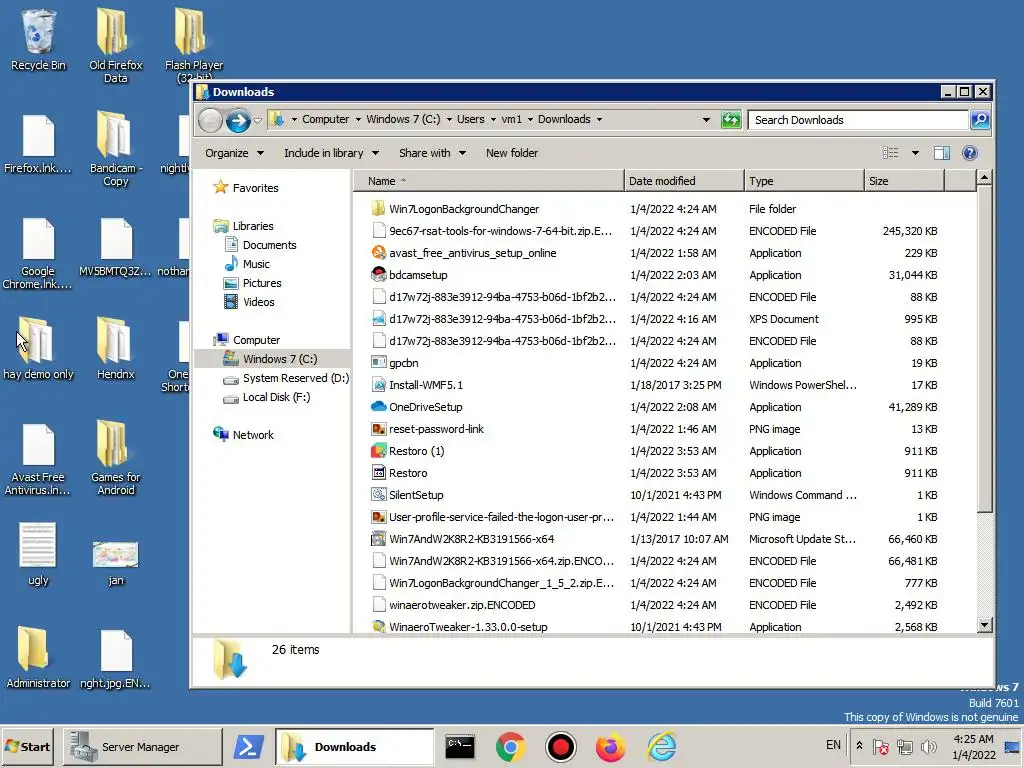Viewport: 1024px width, 768px height.
Task: Click file list scrollbar up arrow
Action: [x=985, y=178]
